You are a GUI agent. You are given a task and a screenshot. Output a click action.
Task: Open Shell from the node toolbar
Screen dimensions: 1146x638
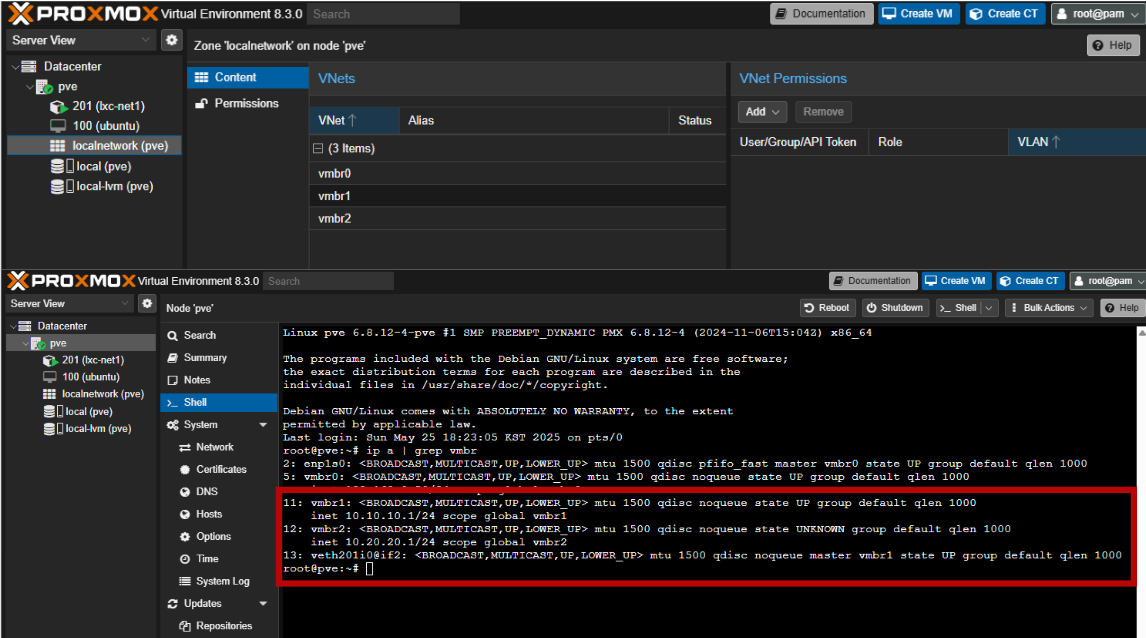[x=958, y=308]
